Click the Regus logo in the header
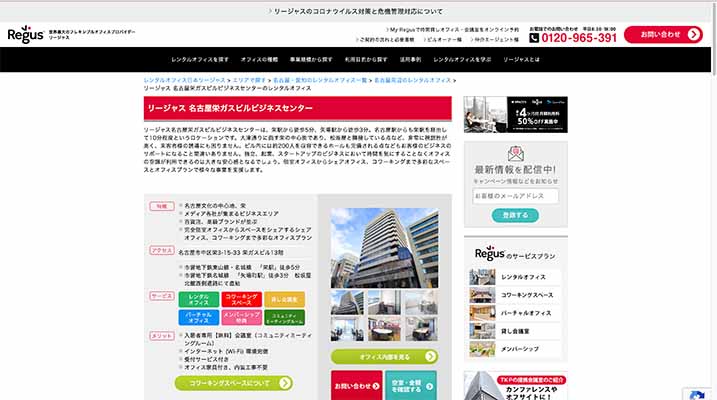Viewport: 717px width, 400px height. point(26,35)
